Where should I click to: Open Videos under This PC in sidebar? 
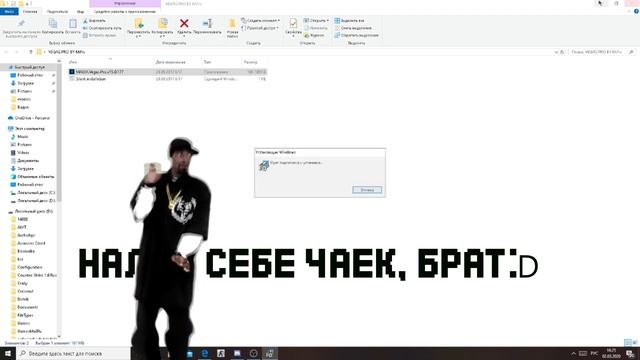[x=23, y=152]
